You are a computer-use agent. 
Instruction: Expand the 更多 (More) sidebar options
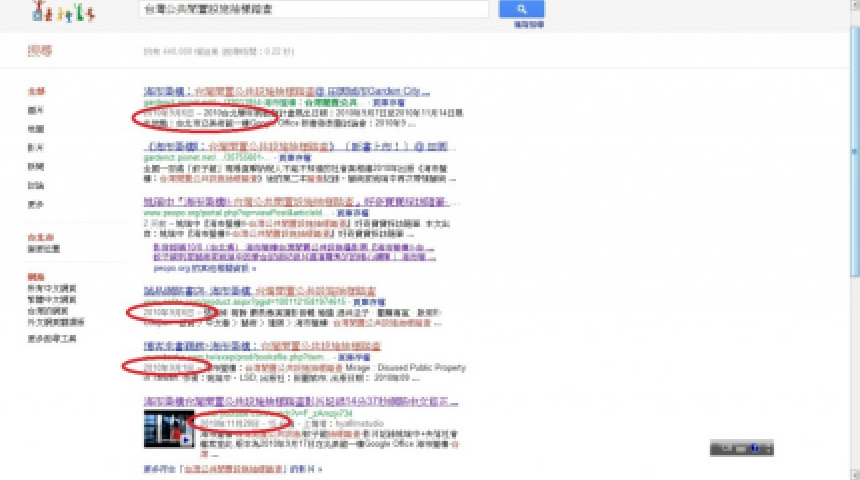click(36, 203)
